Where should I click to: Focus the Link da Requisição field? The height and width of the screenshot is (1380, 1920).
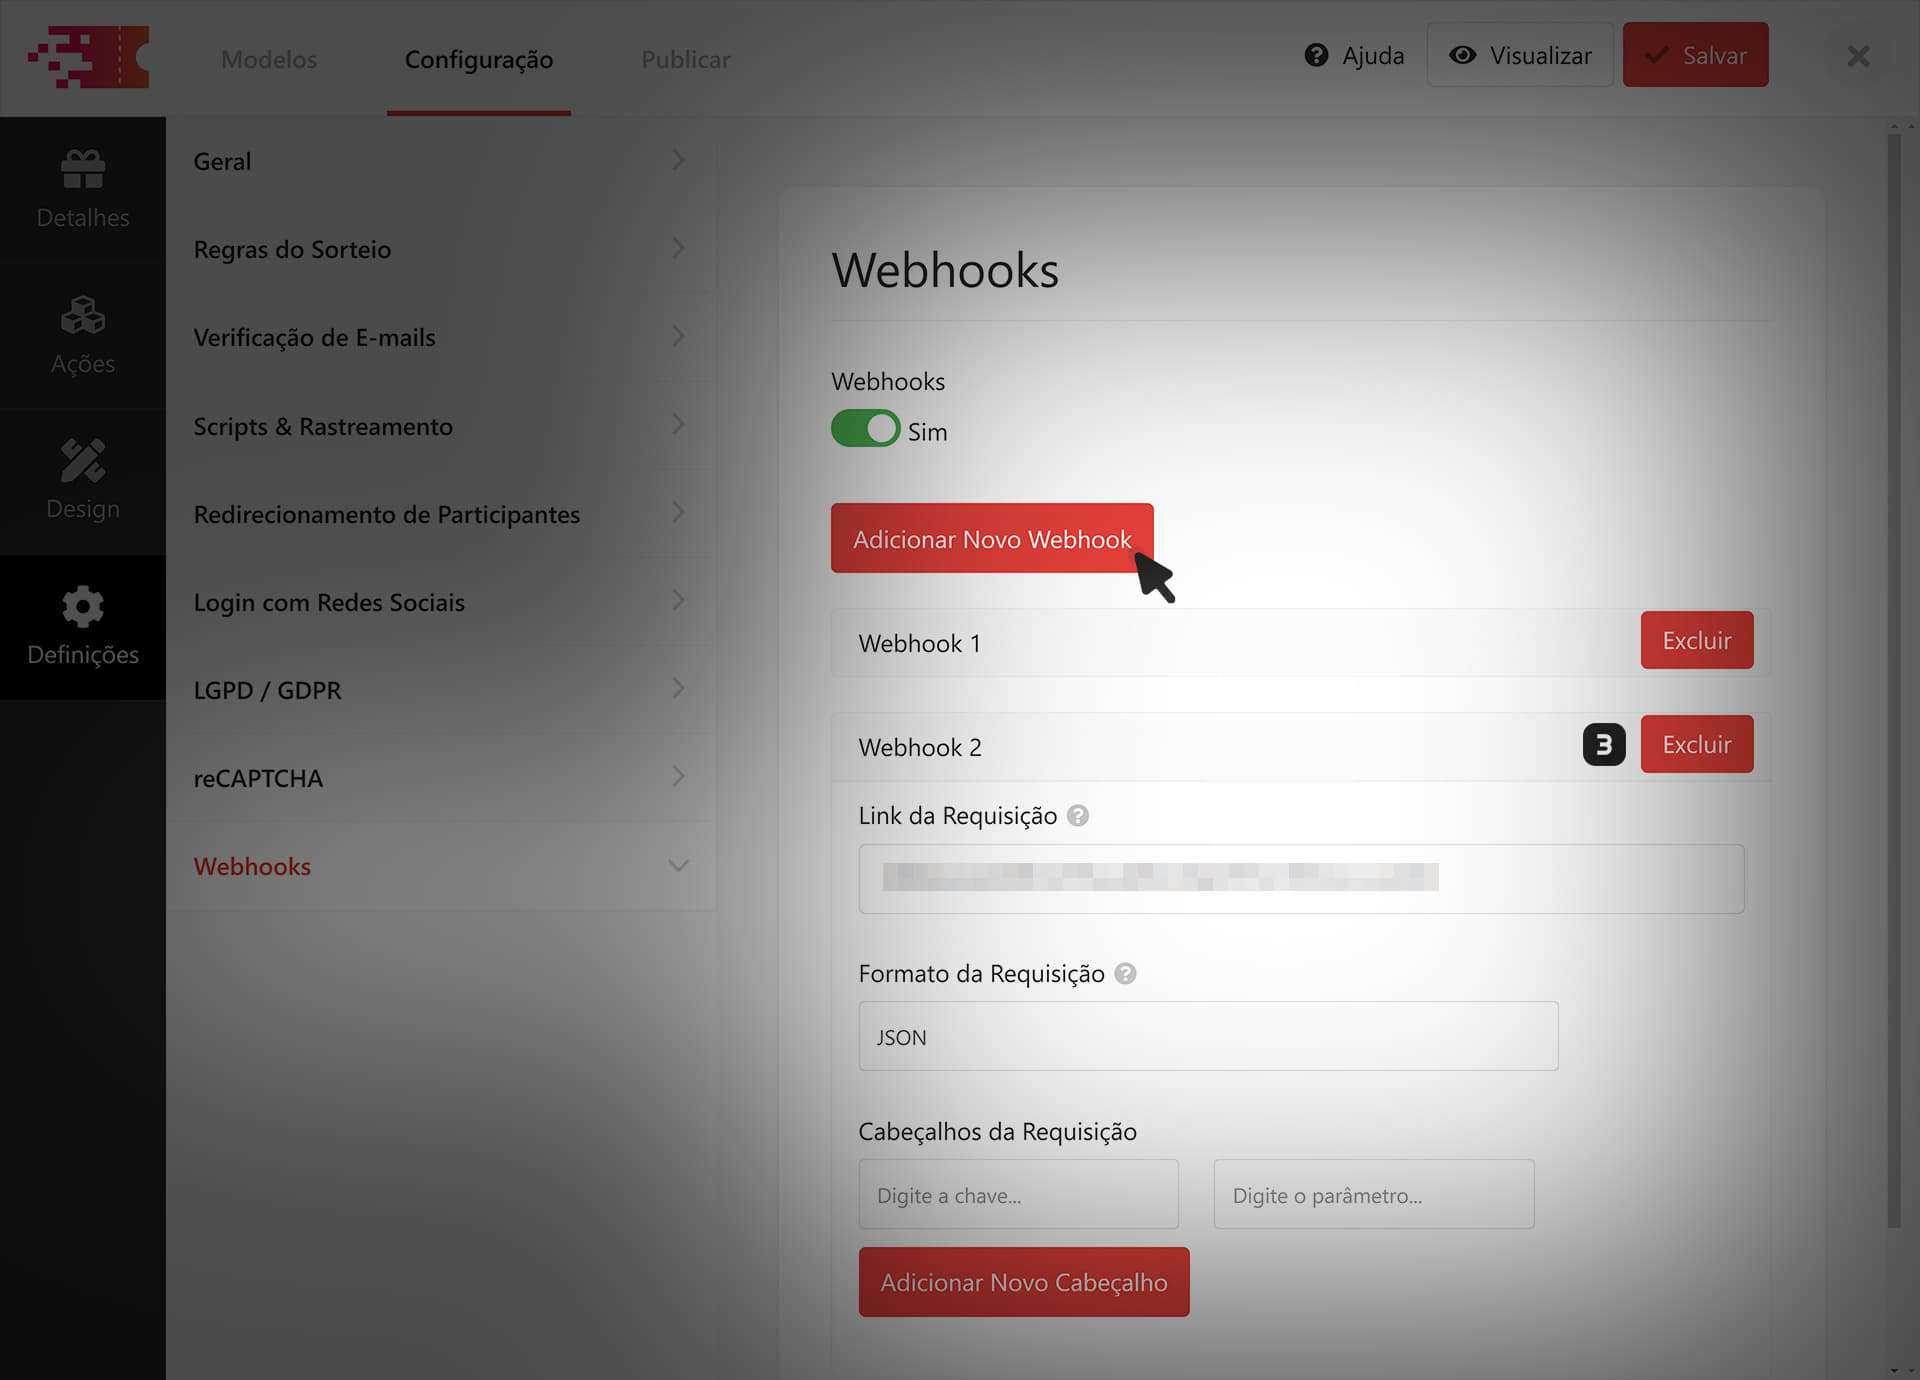1301,879
